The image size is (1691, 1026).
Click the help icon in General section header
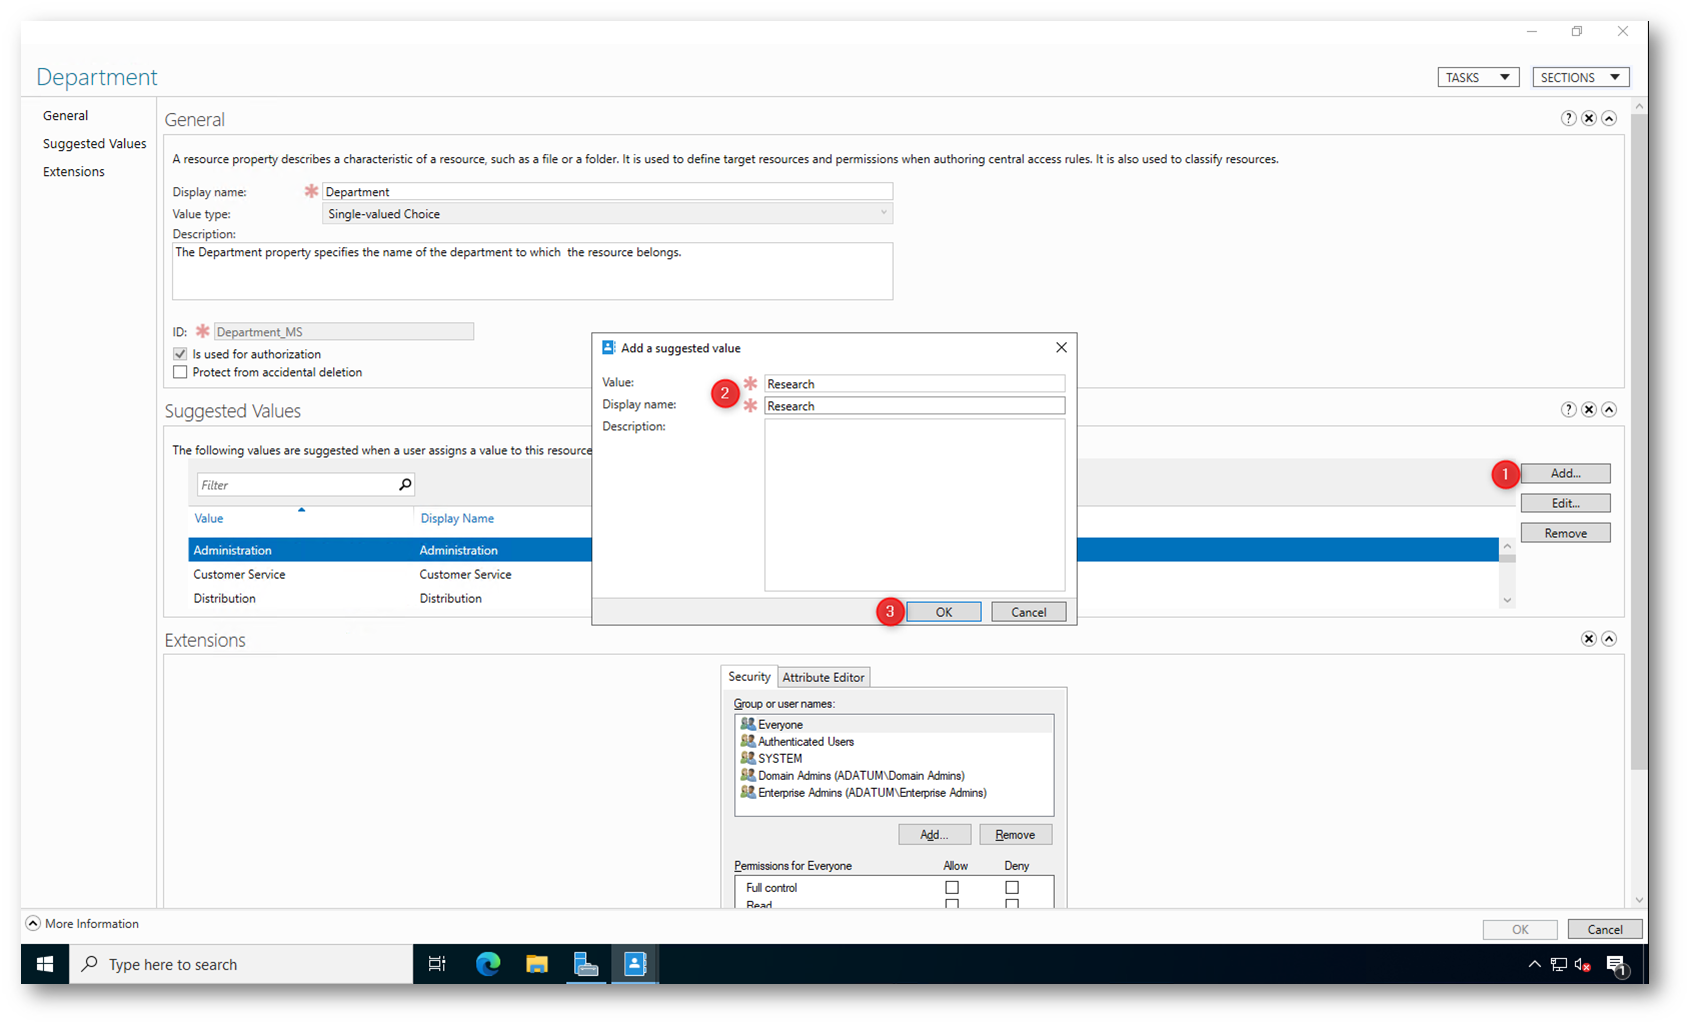pyautogui.click(x=1568, y=118)
